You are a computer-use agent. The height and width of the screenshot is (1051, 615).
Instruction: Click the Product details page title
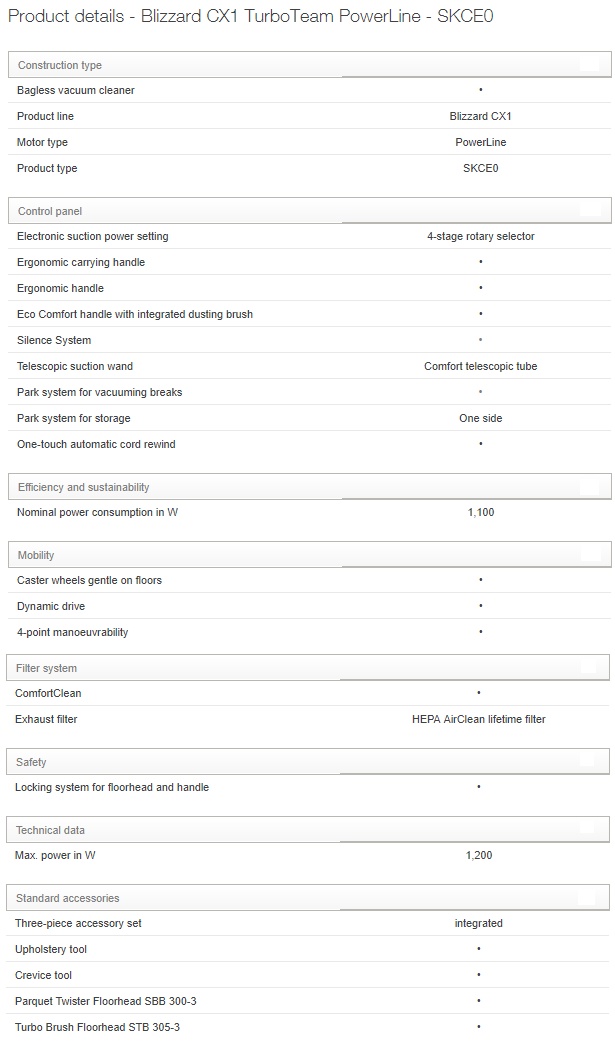point(250,17)
